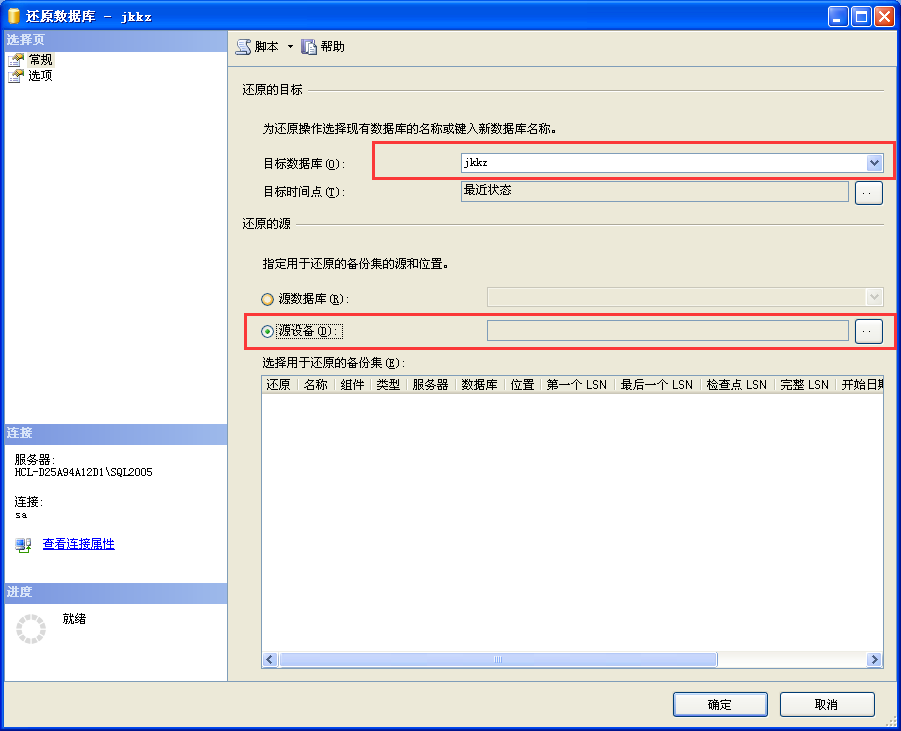The width and height of the screenshot is (901, 731).
Task: Open the 查看连接属性 link
Action: (x=79, y=544)
